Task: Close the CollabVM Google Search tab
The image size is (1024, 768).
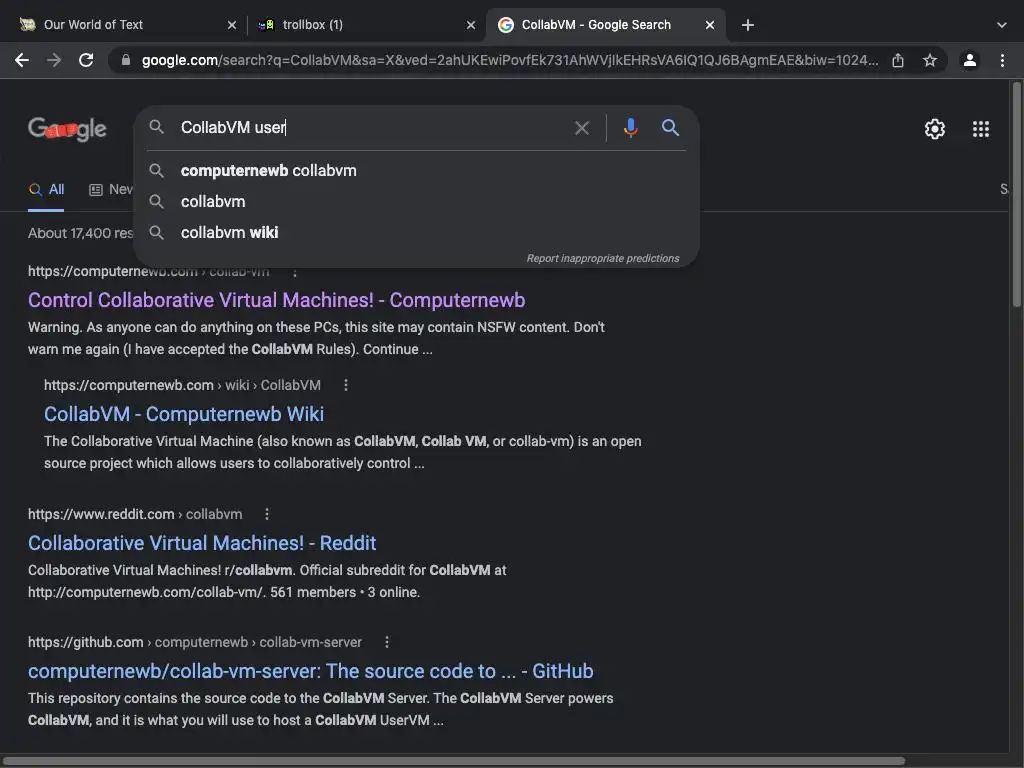Action: [710, 25]
